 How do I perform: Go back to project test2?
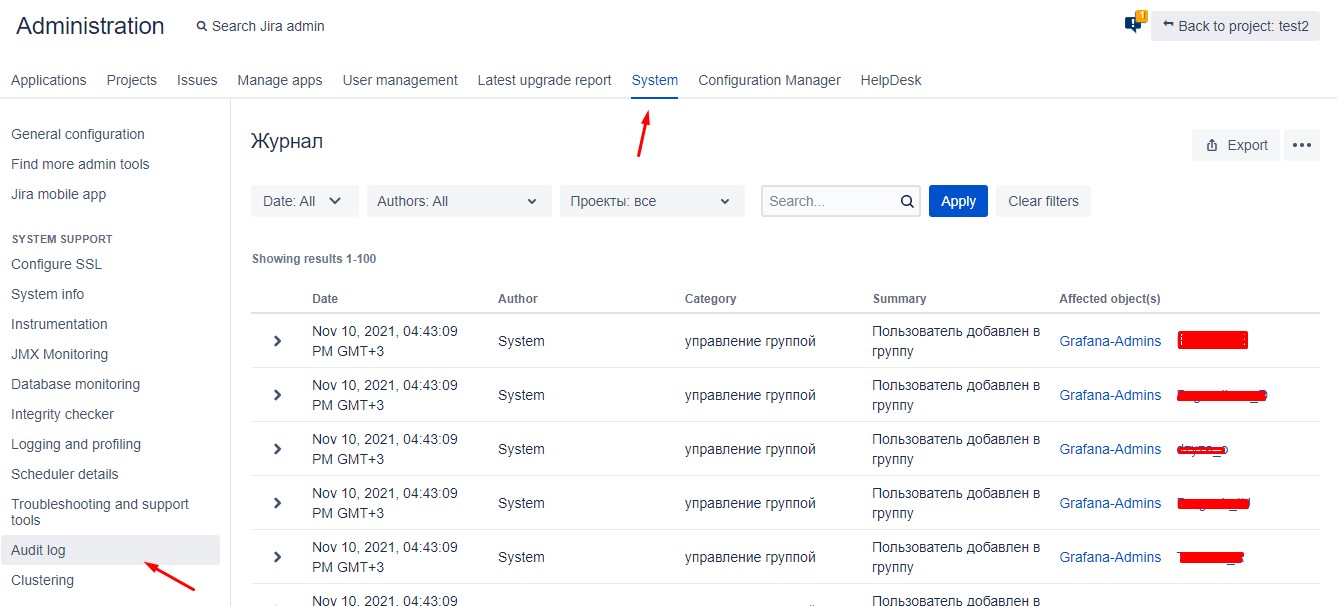coord(1235,26)
